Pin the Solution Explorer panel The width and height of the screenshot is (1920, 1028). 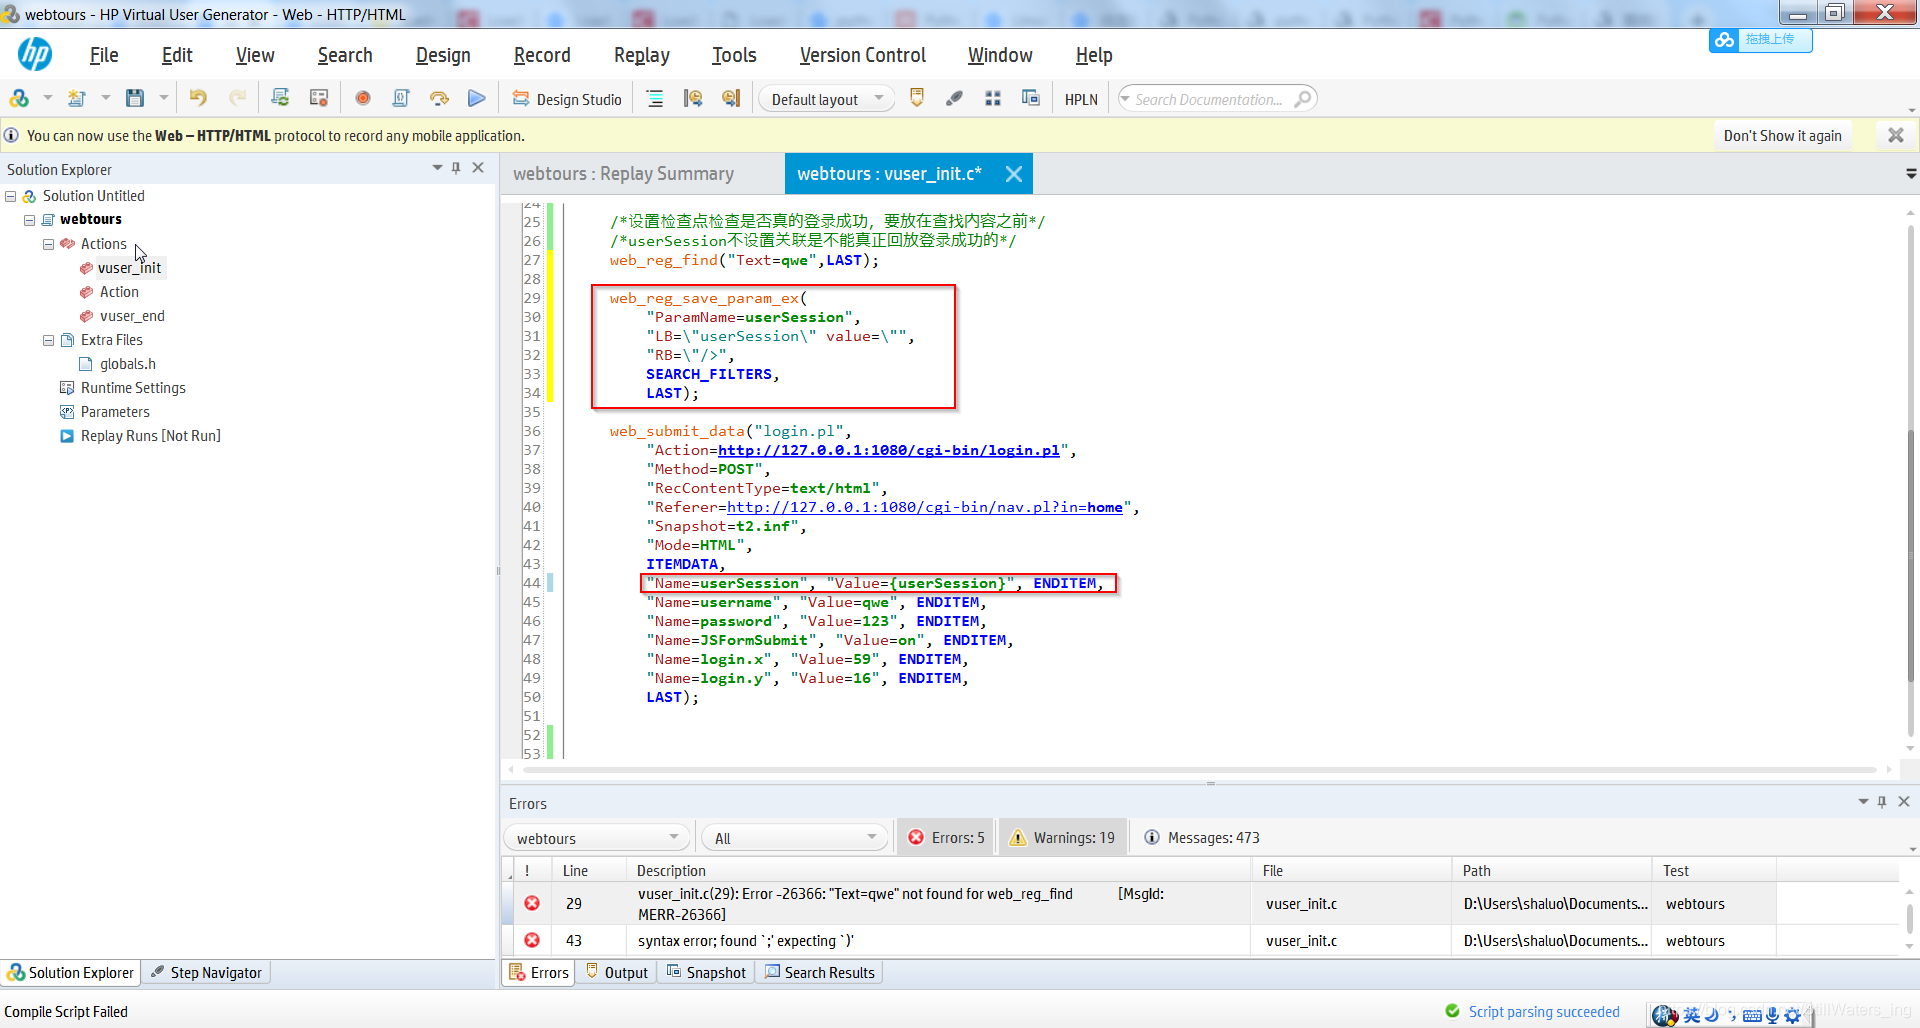(x=456, y=168)
